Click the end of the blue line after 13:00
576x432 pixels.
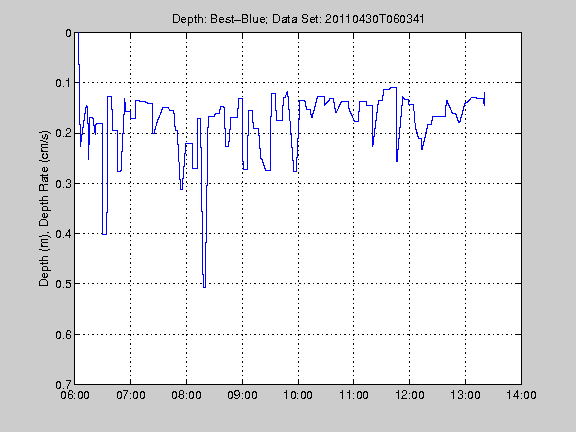pyautogui.click(x=485, y=99)
